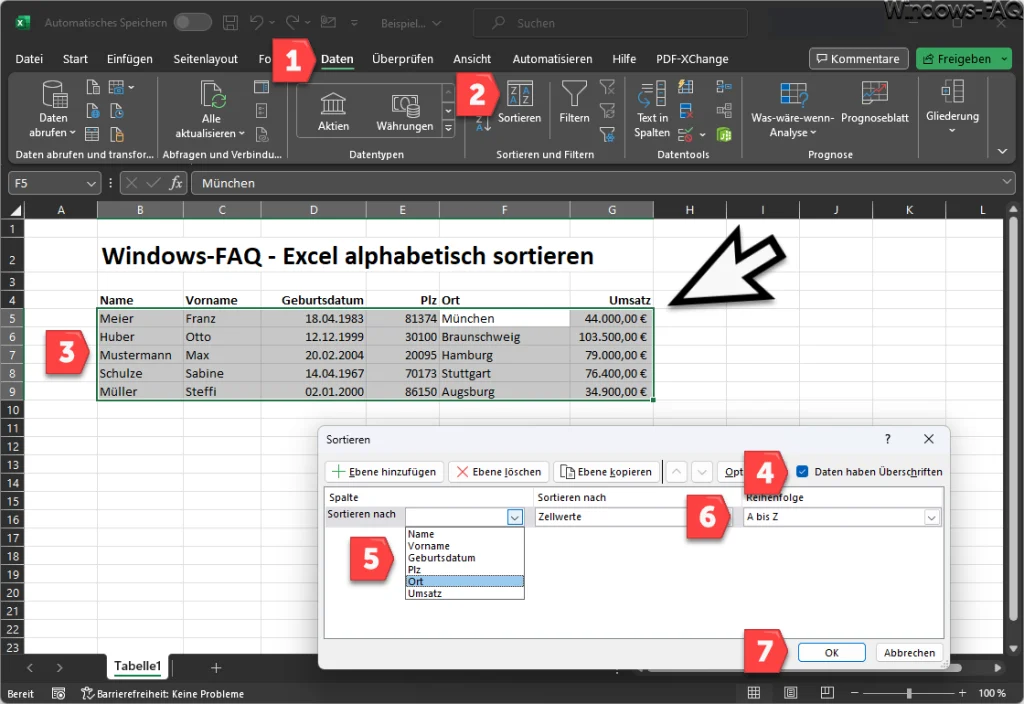The width and height of the screenshot is (1024, 704).
Task: Click the undo arrow icon
Action: click(256, 23)
